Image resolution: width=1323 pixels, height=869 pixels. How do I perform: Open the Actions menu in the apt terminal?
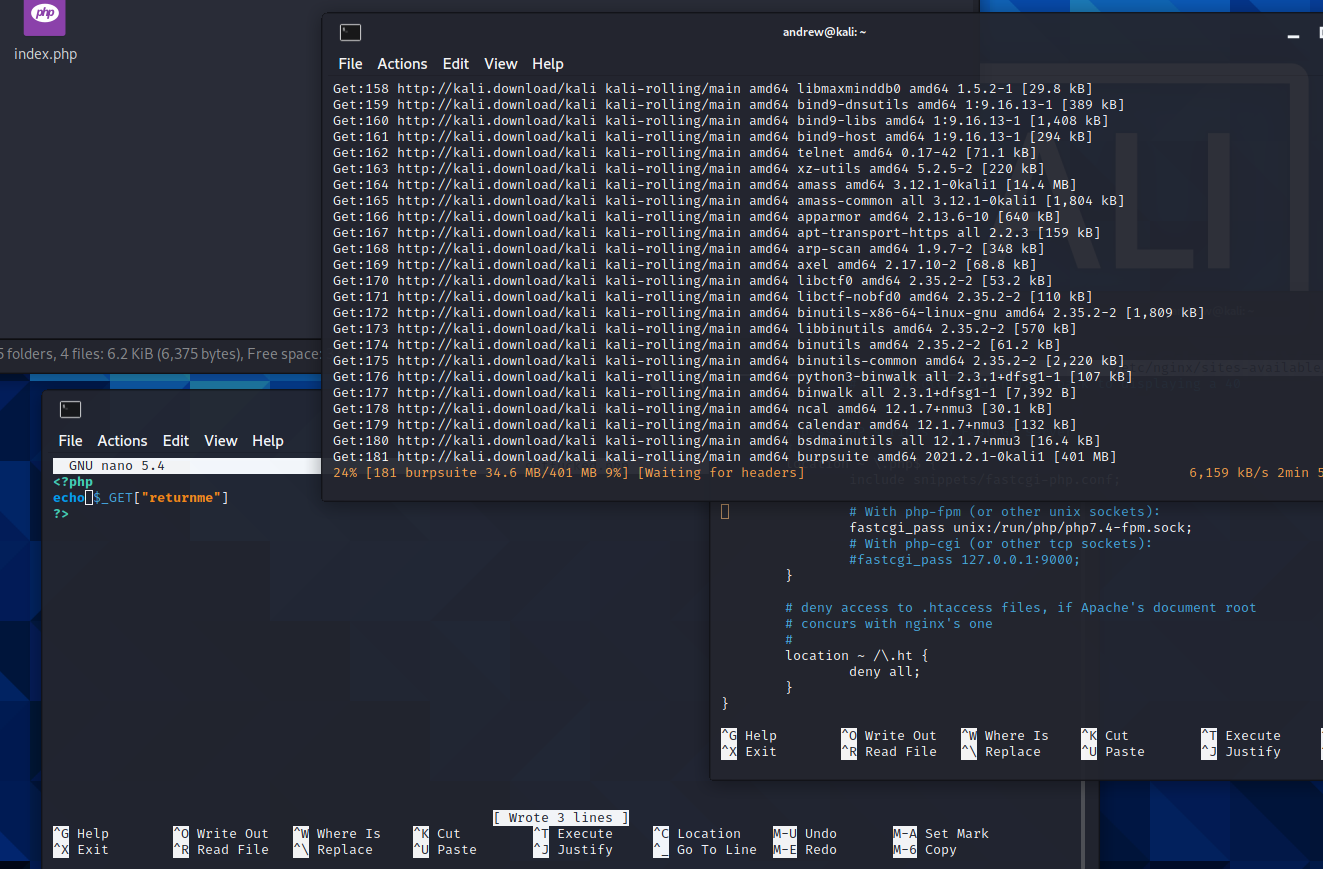click(x=402, y=63)
